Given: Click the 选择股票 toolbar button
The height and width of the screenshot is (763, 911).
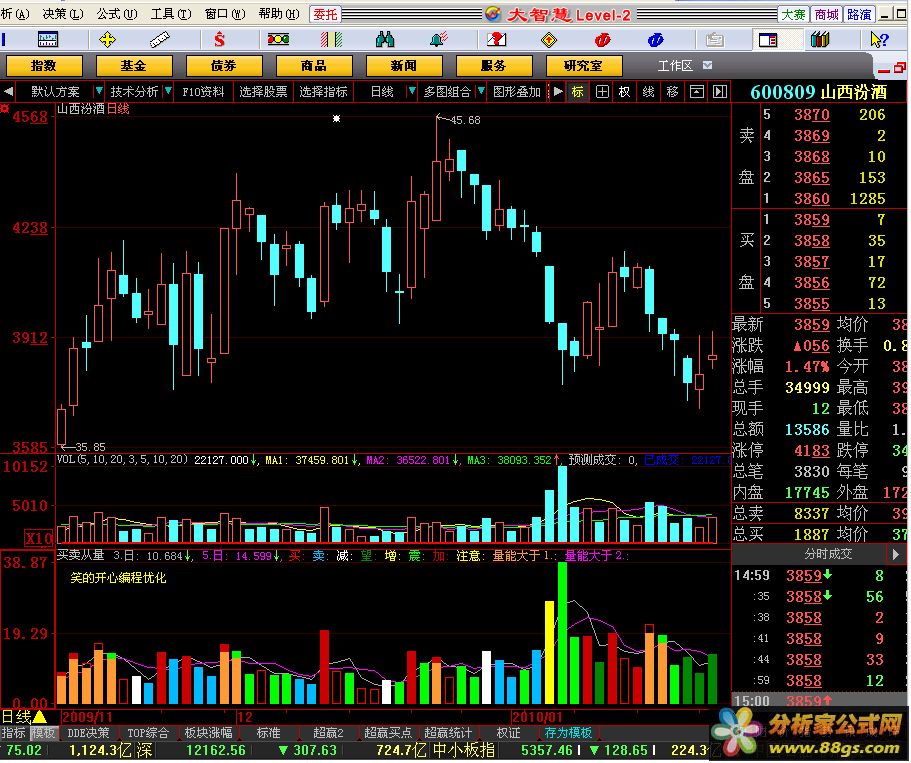Looking at the screenshot, I should click(x=263, y=91).
